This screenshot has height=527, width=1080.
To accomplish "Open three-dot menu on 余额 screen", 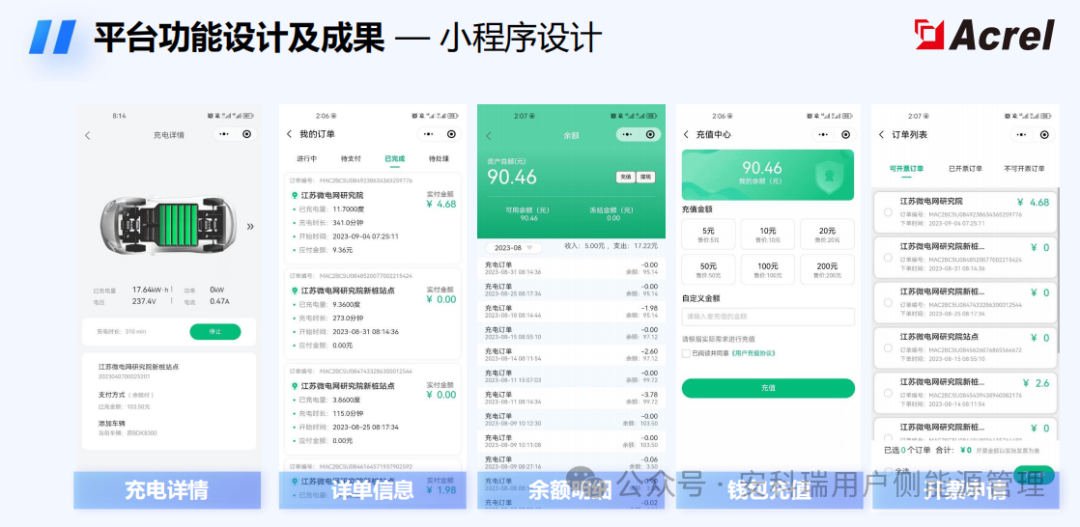I will tap(626, 134).
